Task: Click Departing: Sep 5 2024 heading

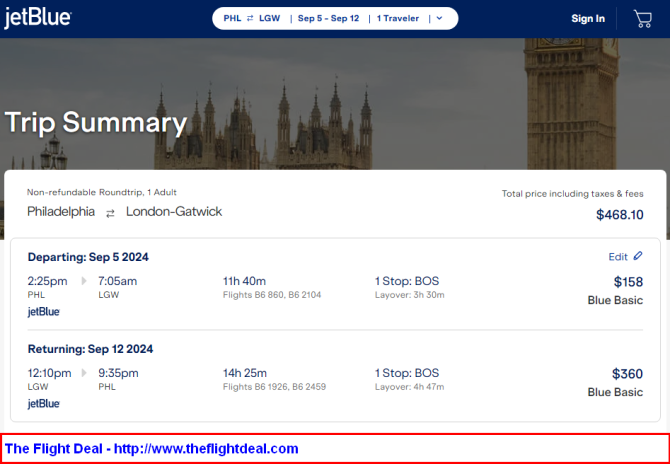Action: coord(88,257)
